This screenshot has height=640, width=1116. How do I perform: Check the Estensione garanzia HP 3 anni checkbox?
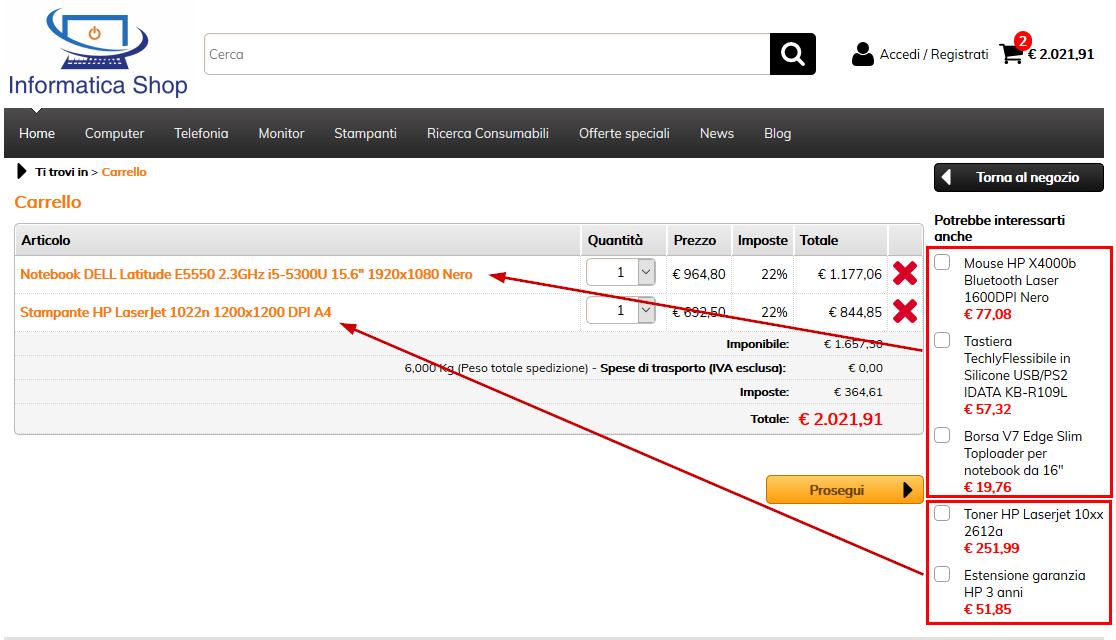pyautogui.click(x=942, y=575)
